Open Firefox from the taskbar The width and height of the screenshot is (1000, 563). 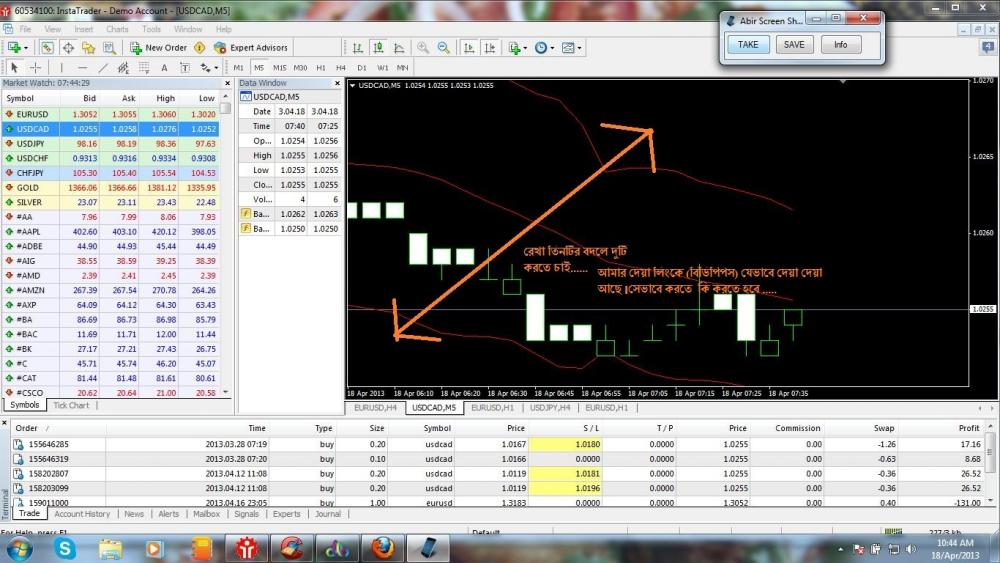pos(383,548)
